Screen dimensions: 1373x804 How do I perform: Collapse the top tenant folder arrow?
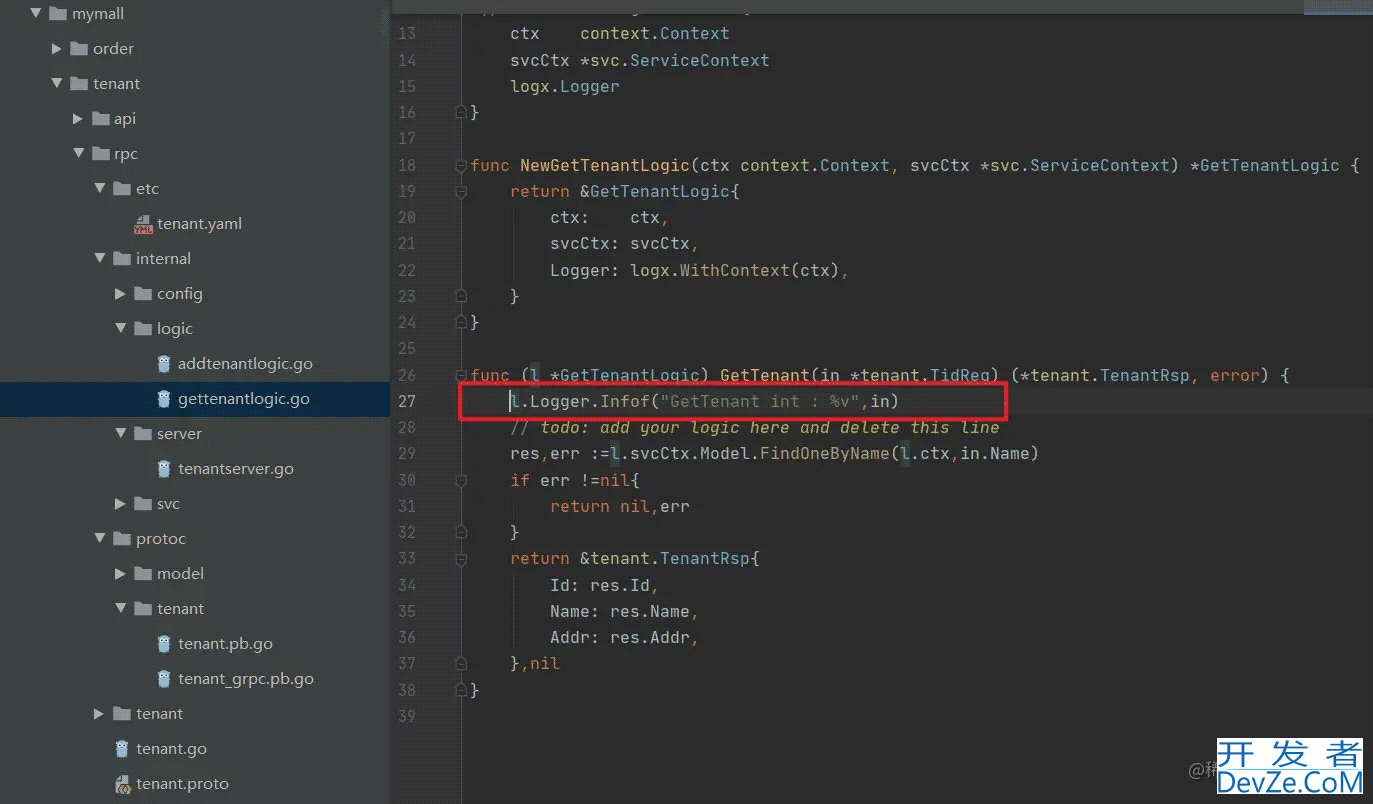(x=57, y=84)
